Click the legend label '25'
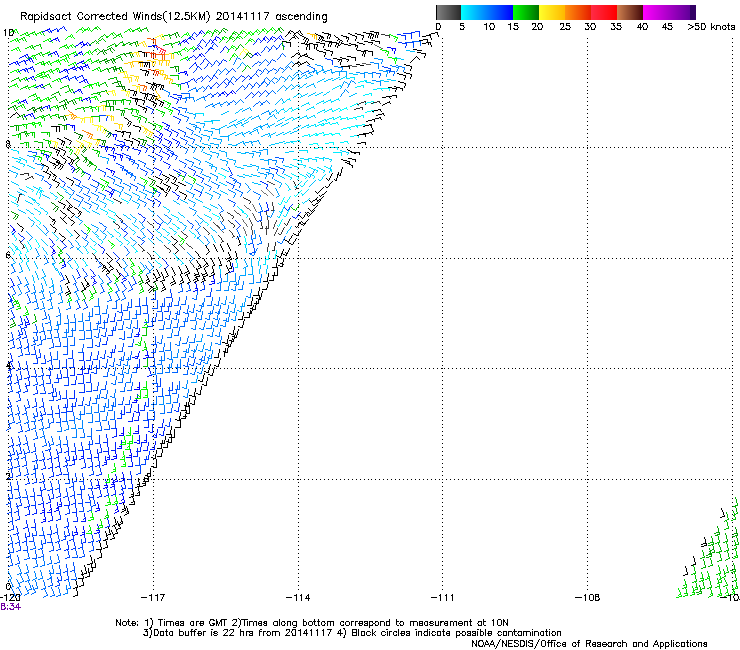 [565, 27]
